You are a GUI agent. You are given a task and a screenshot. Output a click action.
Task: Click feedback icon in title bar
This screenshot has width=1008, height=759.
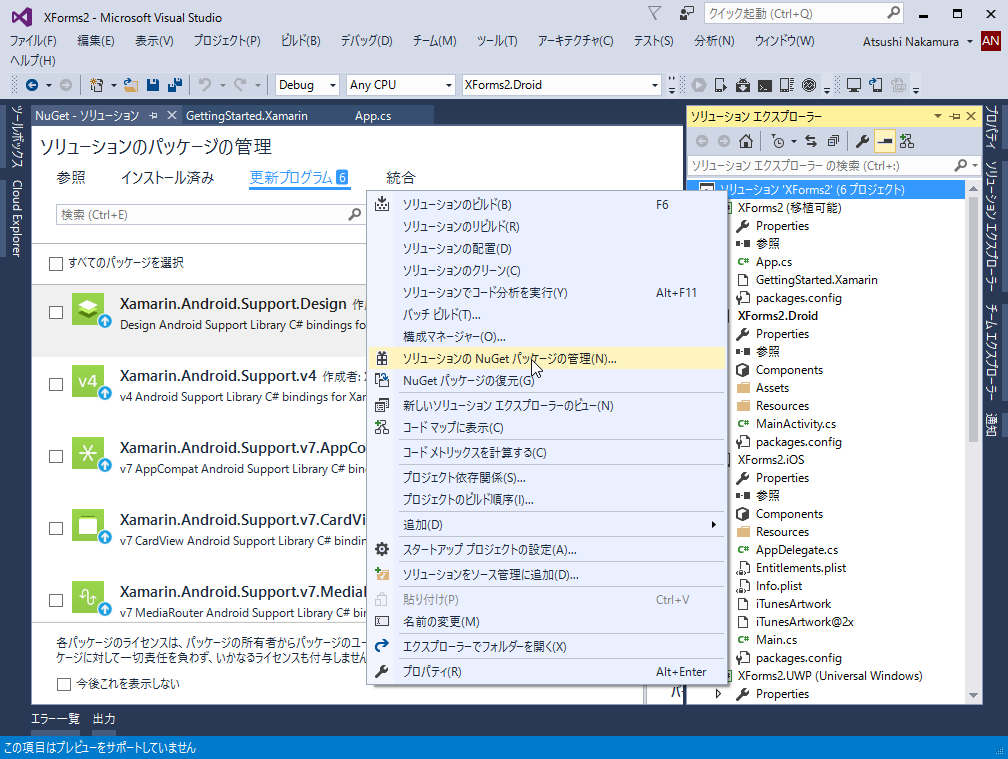(x=687, y=13)
